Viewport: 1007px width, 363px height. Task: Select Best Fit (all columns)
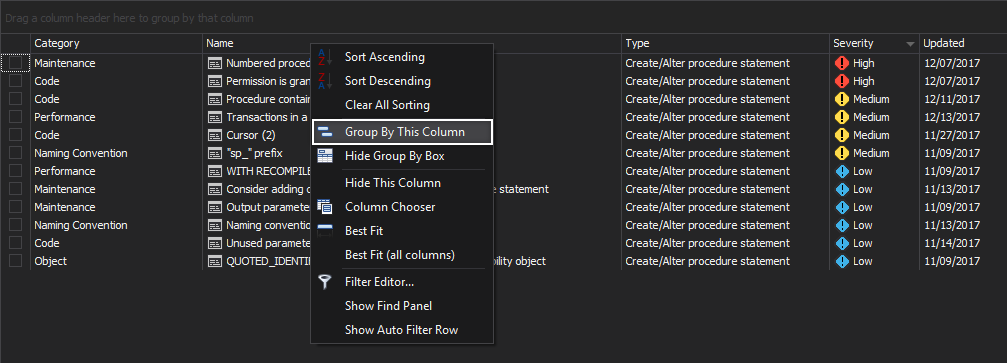coord(402,254)
